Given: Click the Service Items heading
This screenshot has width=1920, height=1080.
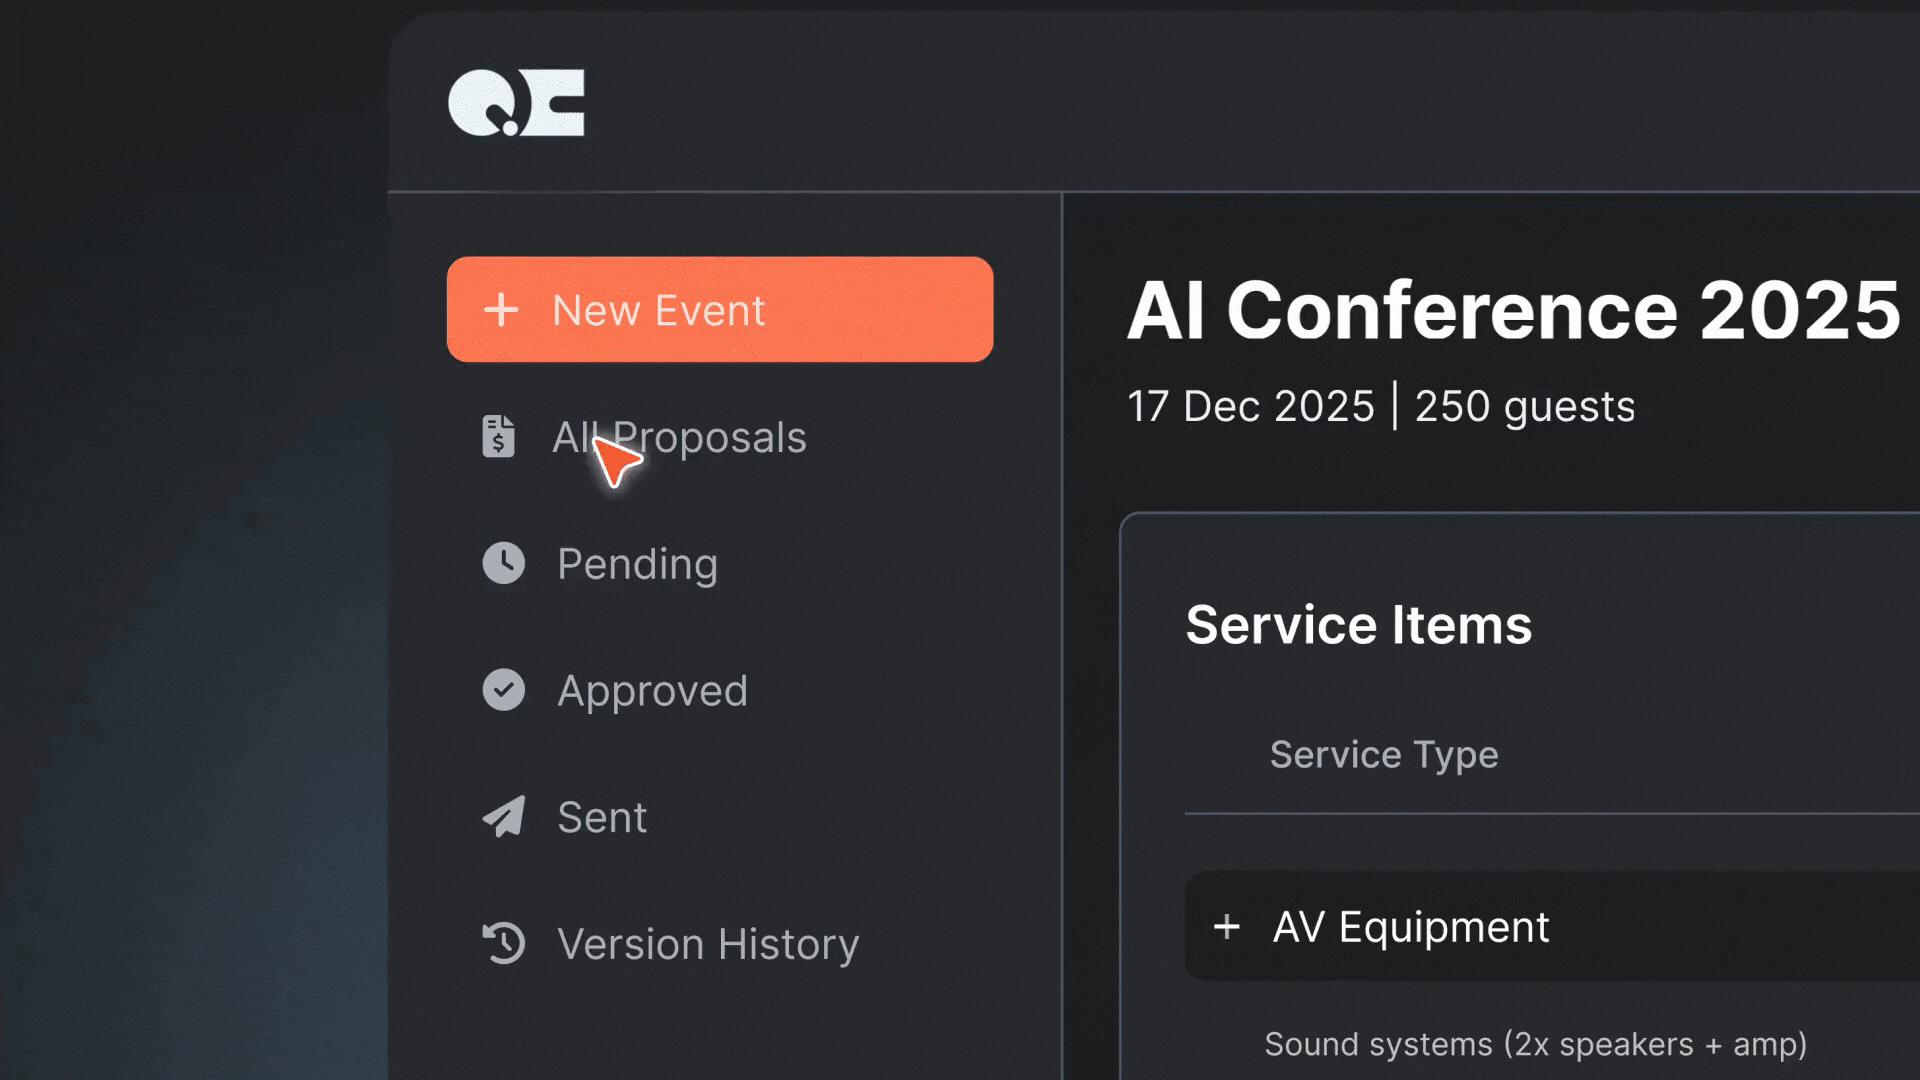Looking at the screenshot, I should tap(1358, 625).
